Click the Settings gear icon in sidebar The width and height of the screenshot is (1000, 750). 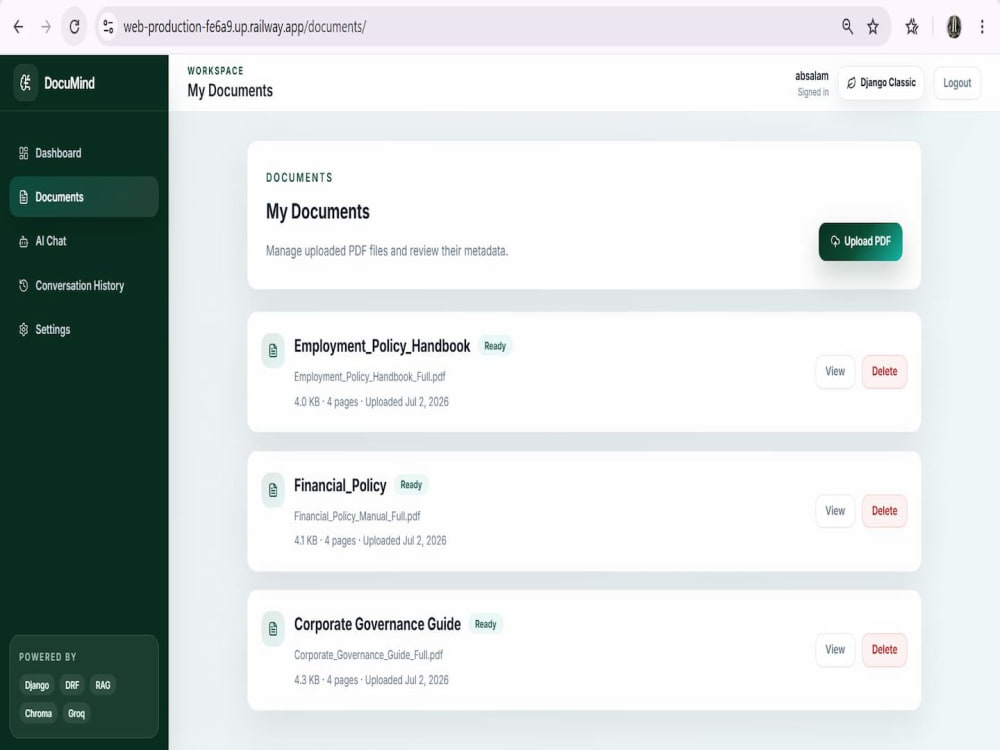pyautogui.click(x=24, y=330)
